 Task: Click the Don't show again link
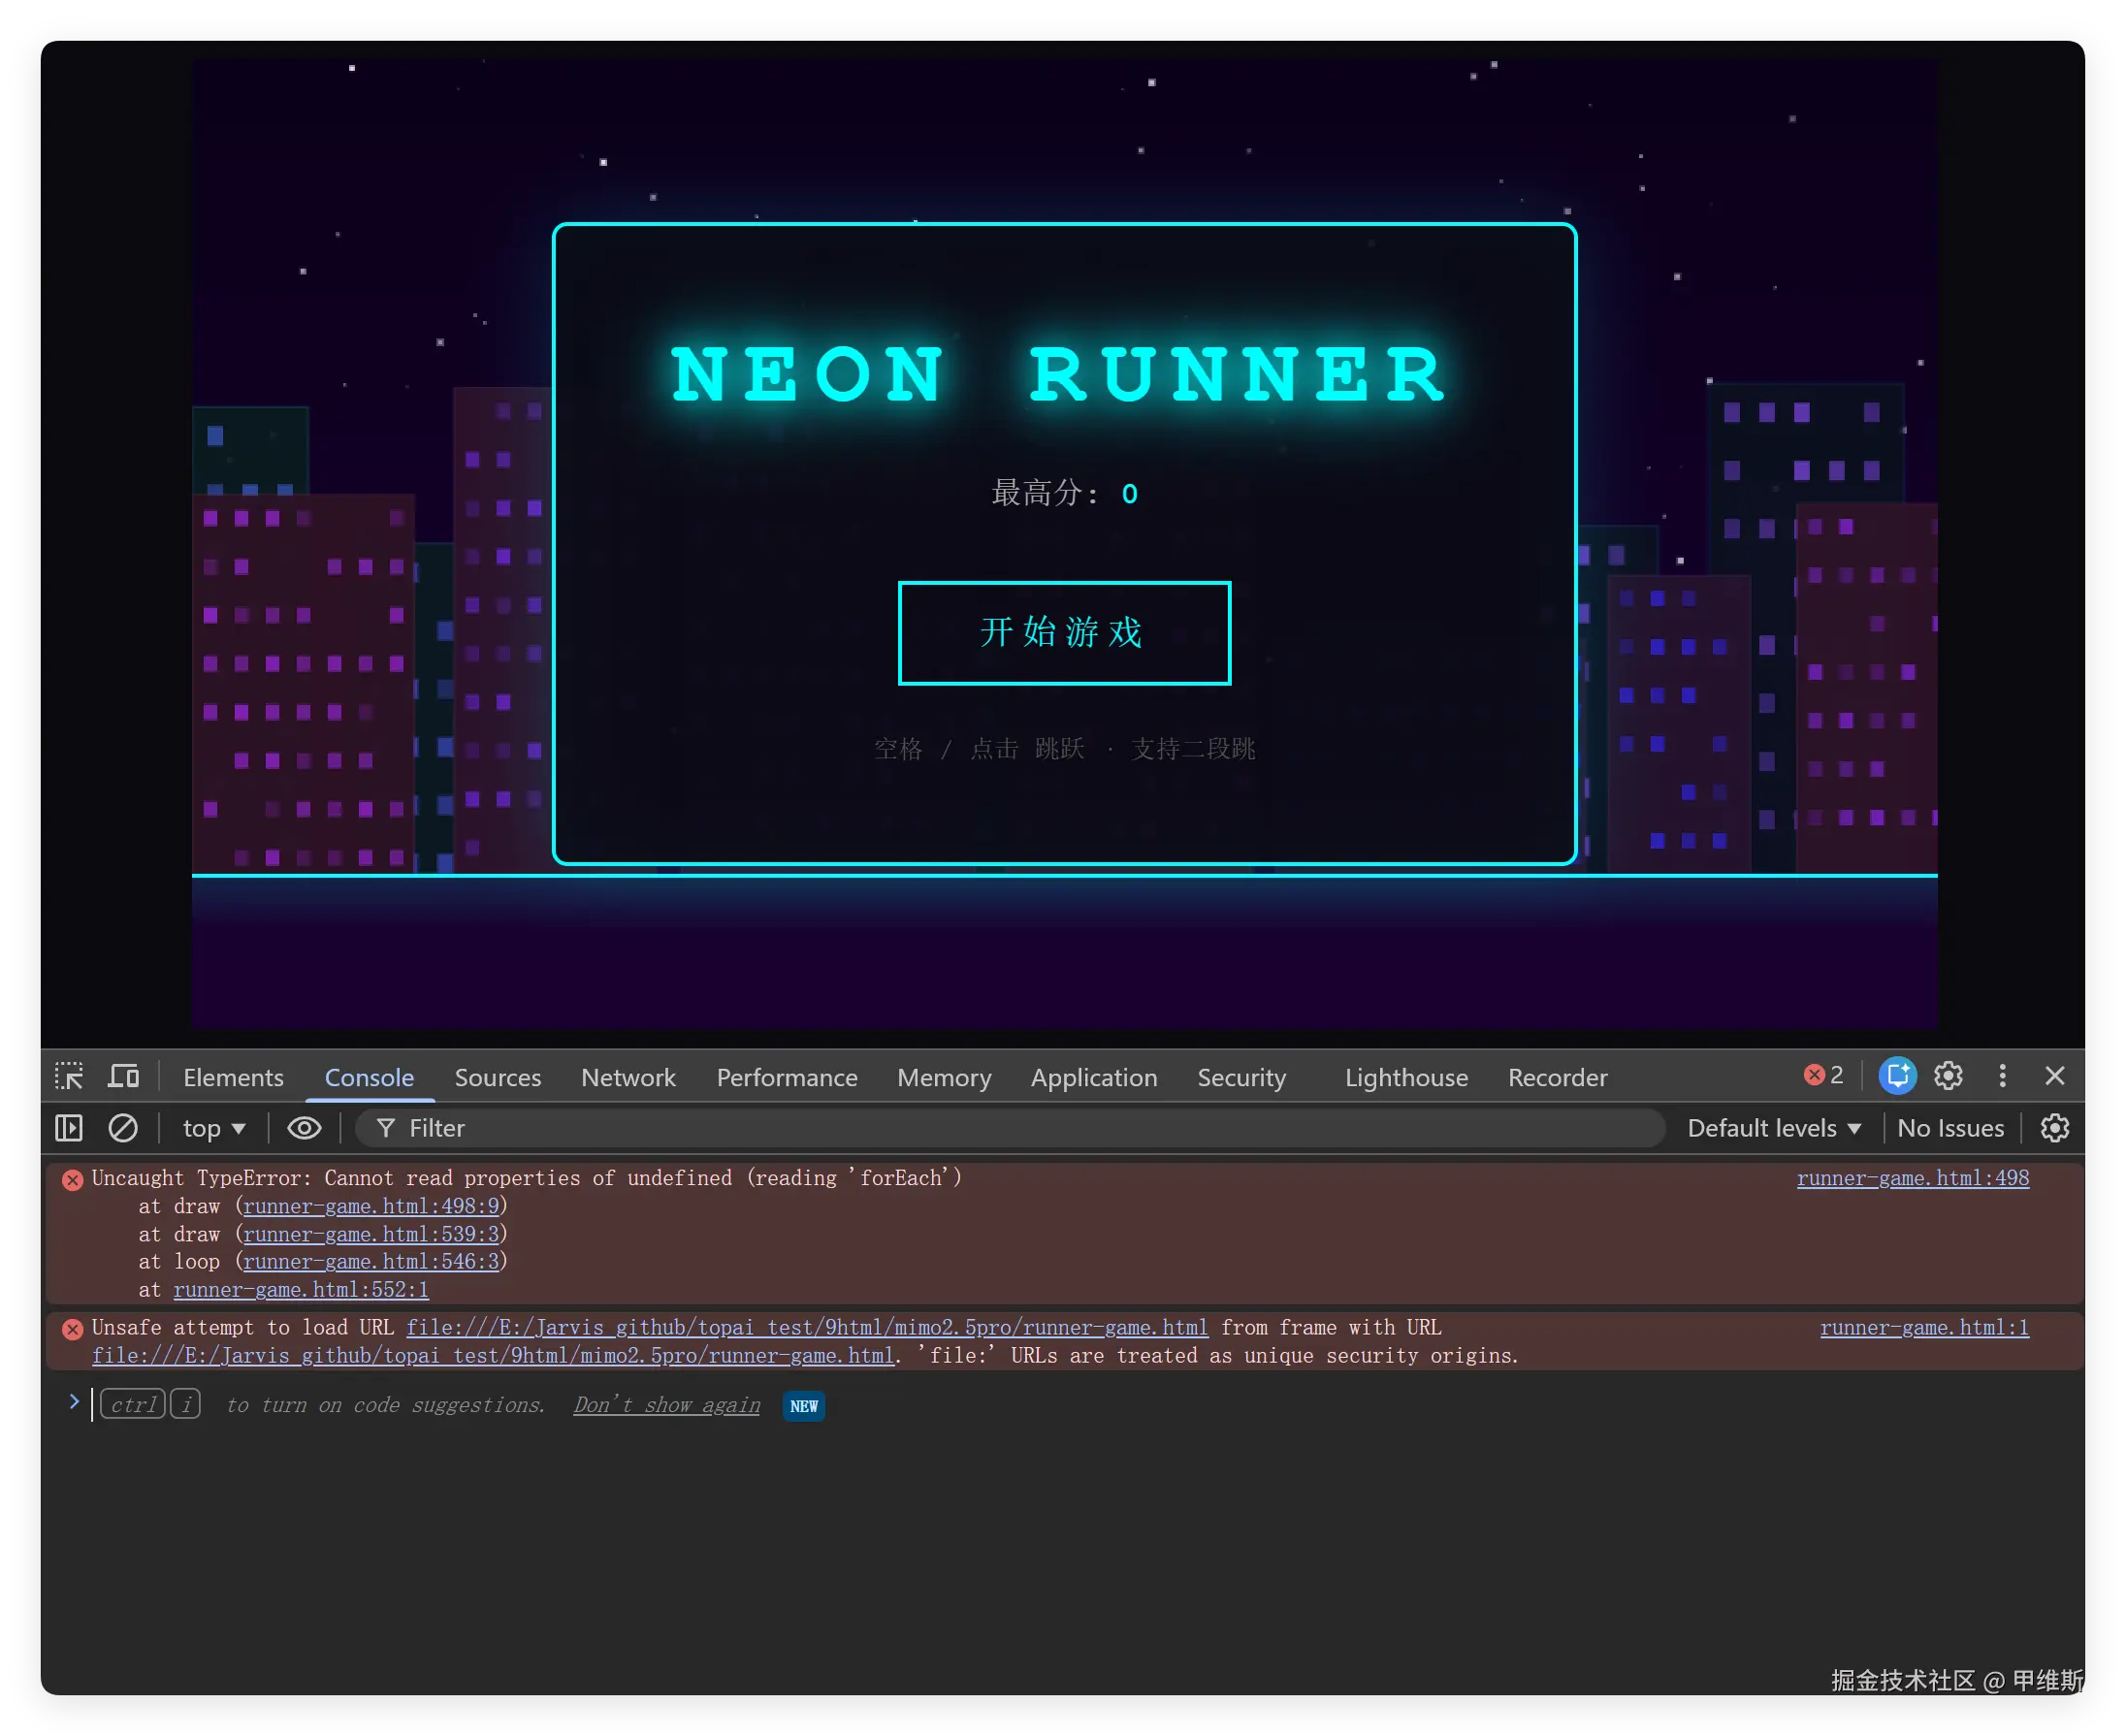pyautogui.click(x=666, y=1405)
